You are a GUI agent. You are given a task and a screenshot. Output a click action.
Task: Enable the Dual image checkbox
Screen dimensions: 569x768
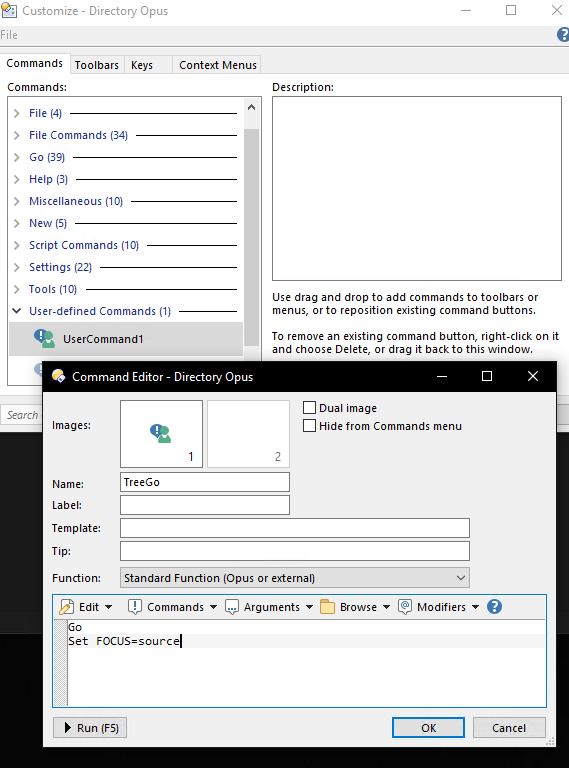click(x=309, y=408)
